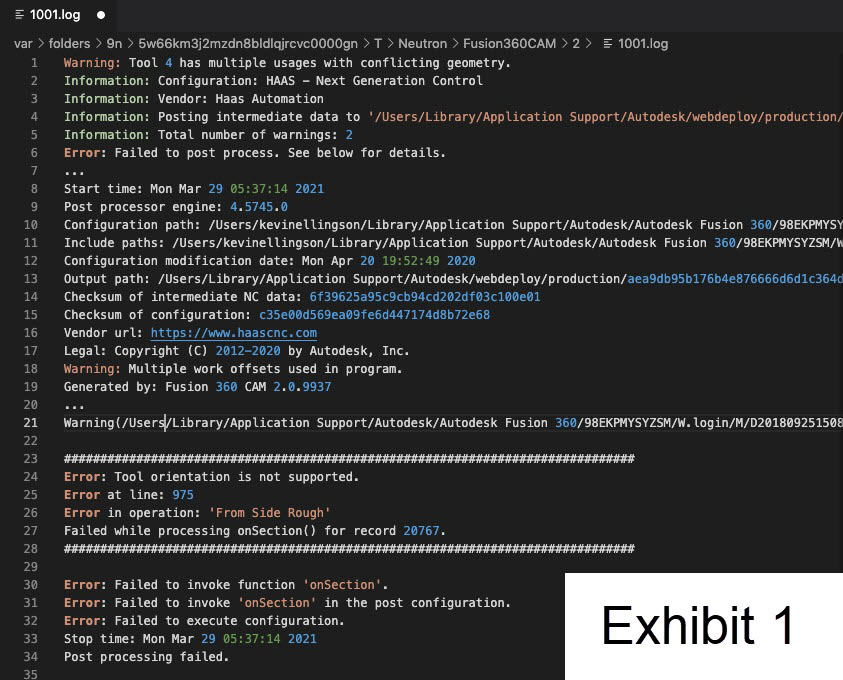Select the 'T' breadcrumb folder
The height and width of the screenshot is (680, 843).
378,44
